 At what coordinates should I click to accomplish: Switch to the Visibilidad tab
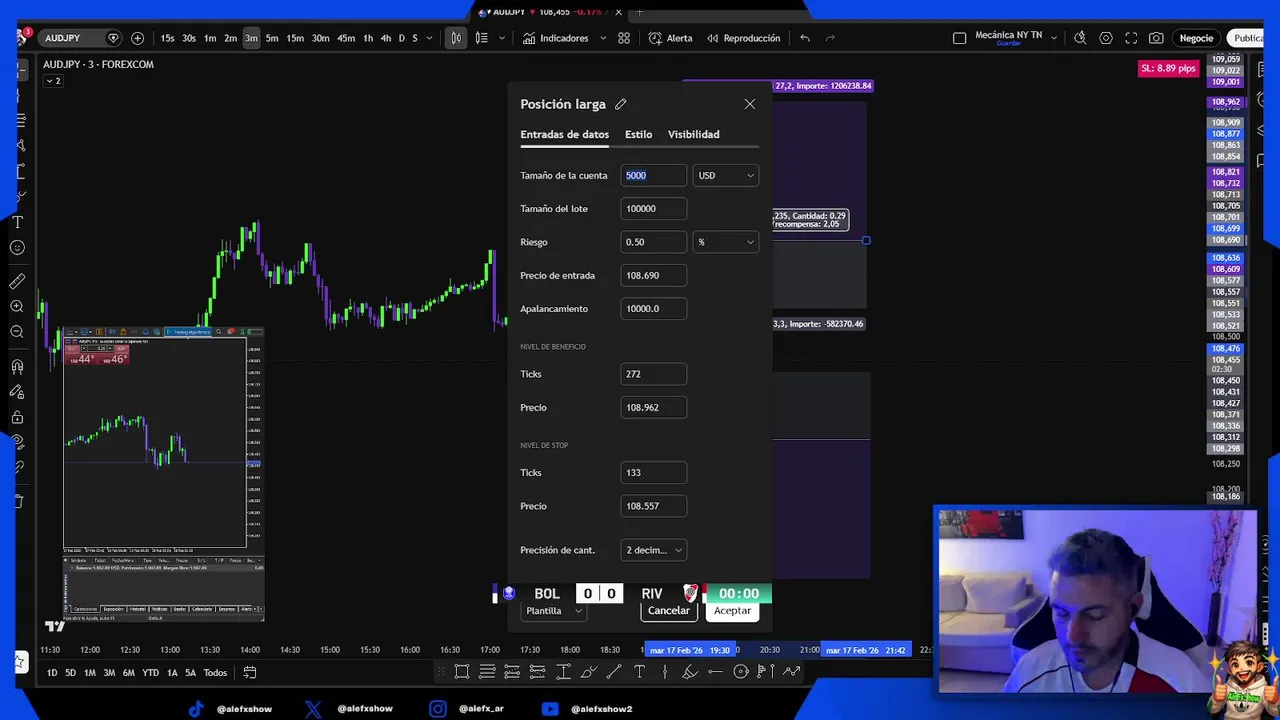(x=693, y=134)
